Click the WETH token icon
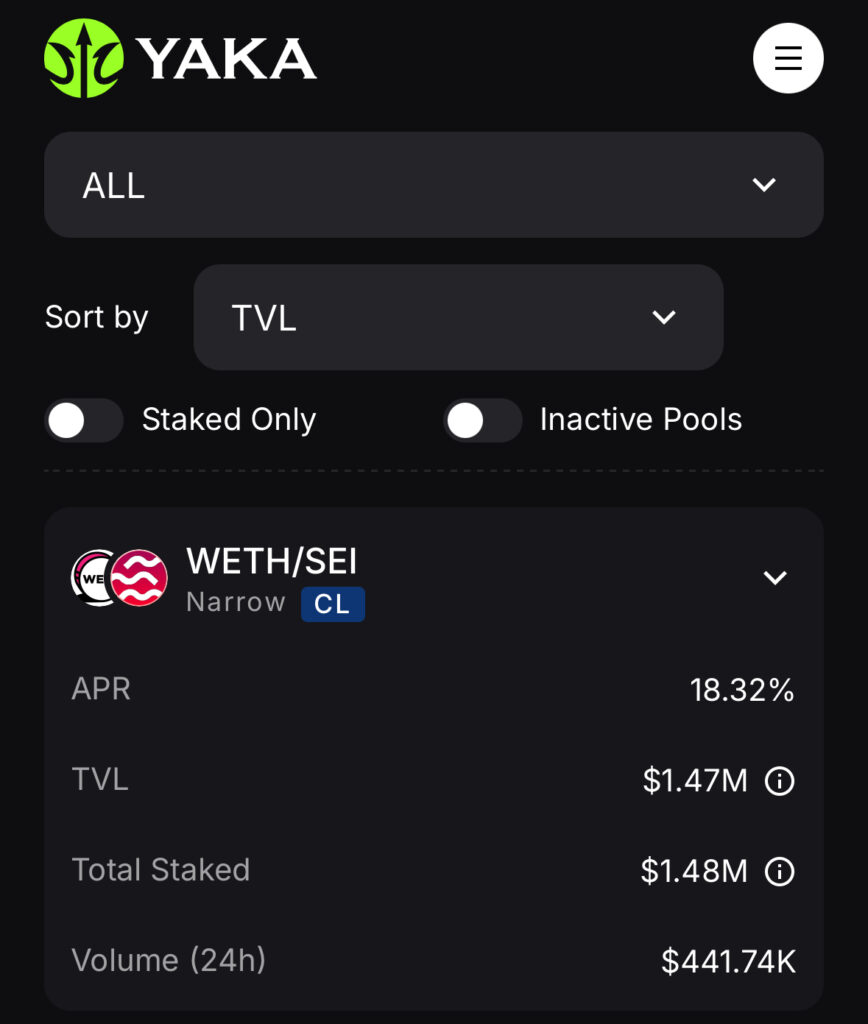Image resolution: width=868 pixels, height=1024 pixels. point(95,578)
